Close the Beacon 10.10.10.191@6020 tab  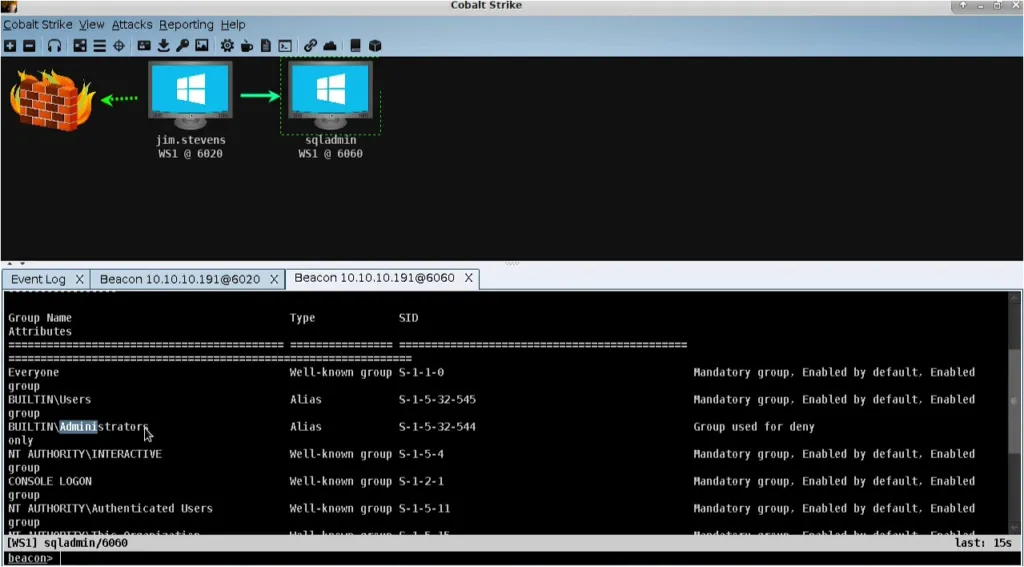coord(274,280)
